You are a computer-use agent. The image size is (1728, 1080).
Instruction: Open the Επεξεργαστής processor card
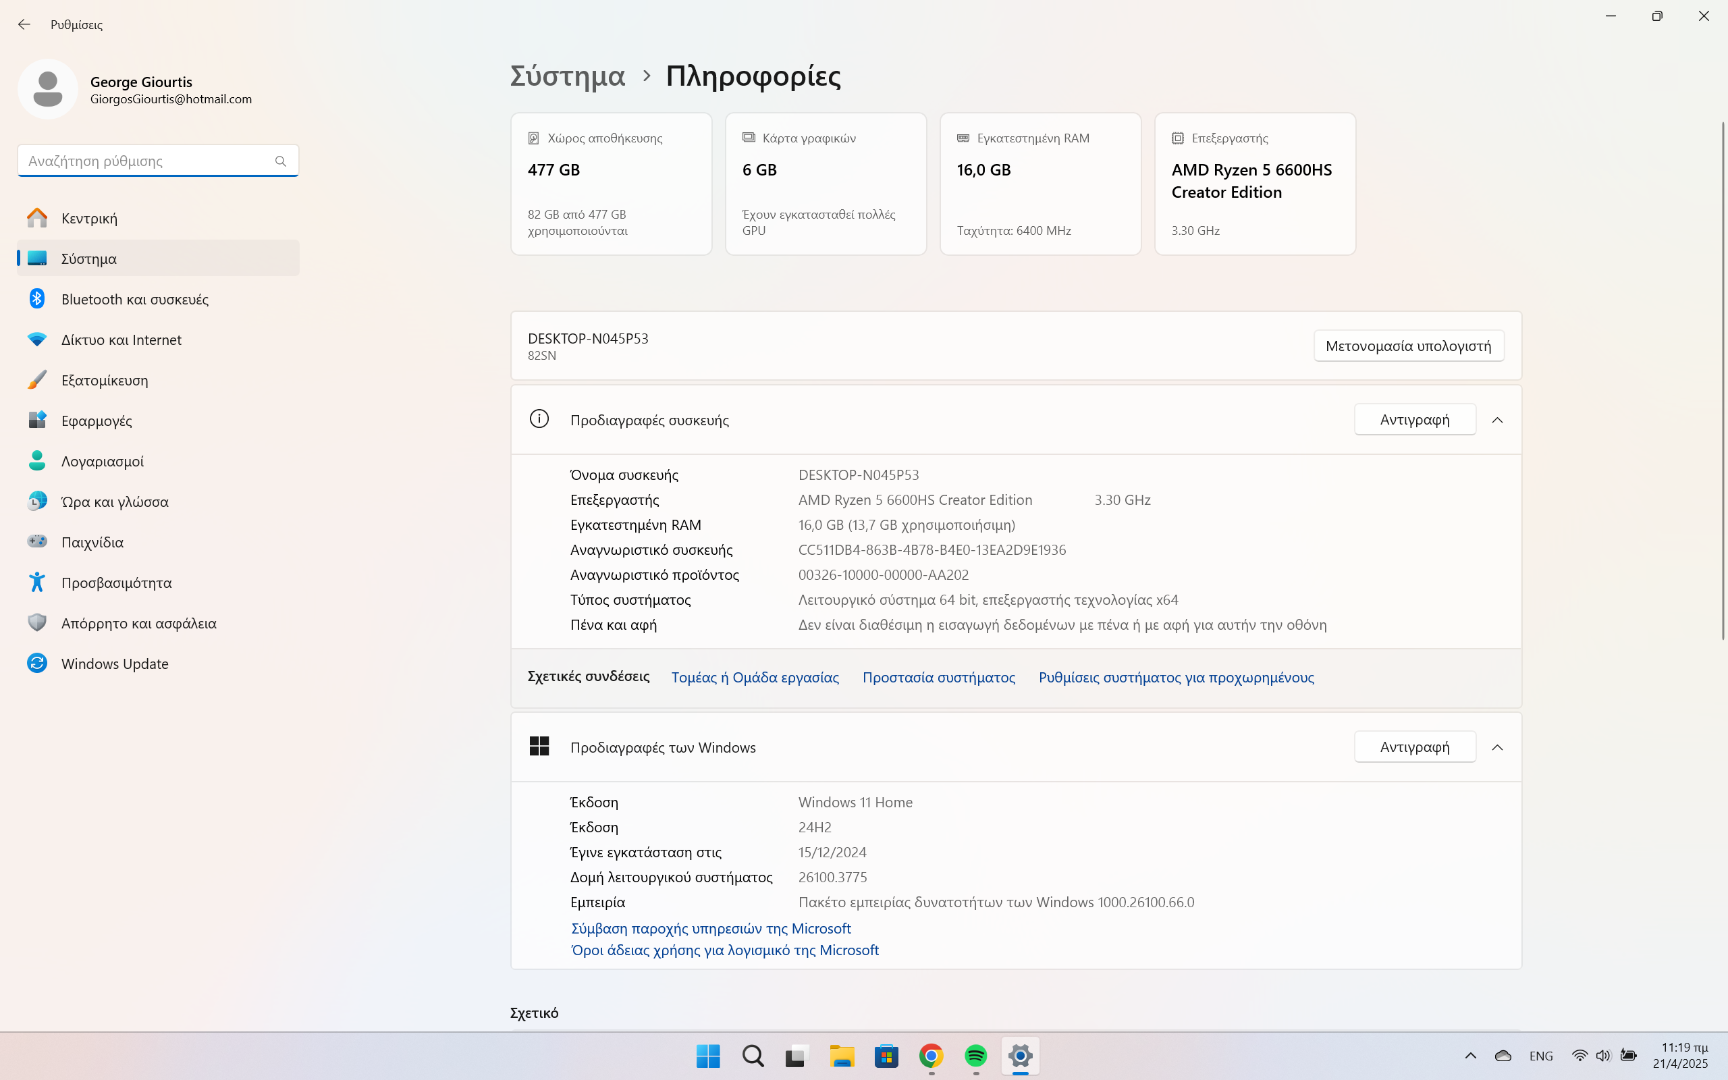tap(1255, 184)
